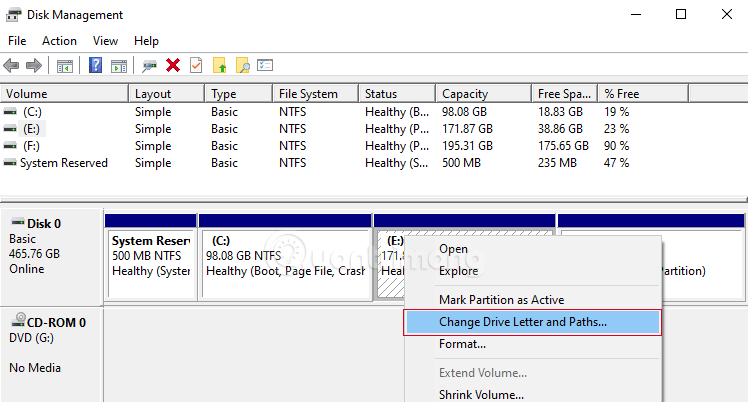This screenshot has width=748, height=402.
Task: Open the Action menu
Action: point(59,41)
